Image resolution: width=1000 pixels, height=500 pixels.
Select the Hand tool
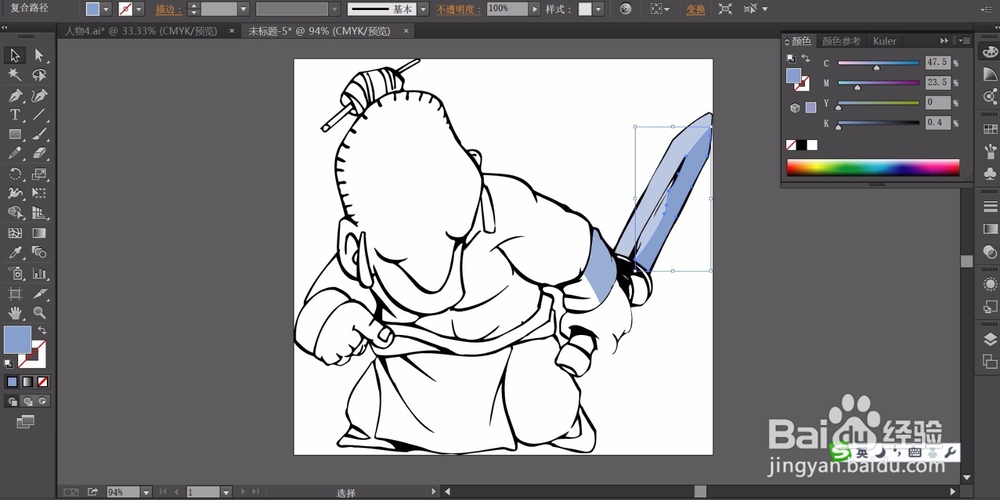coord(15,312)
